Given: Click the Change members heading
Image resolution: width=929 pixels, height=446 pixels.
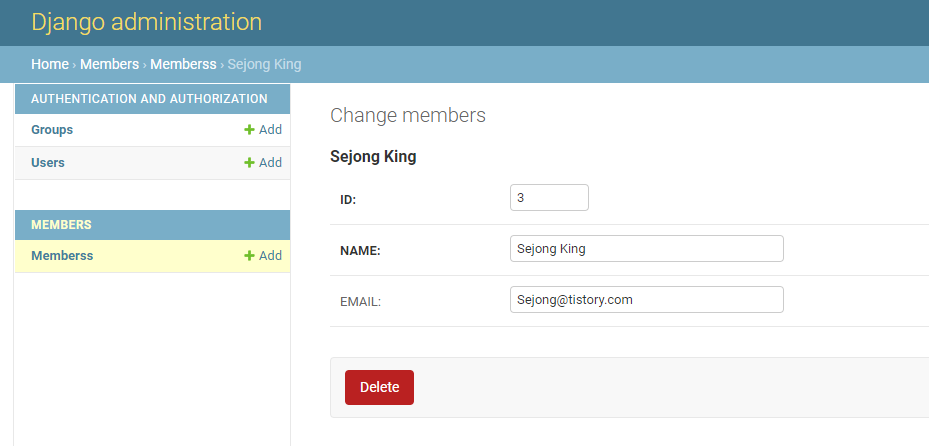Looking at the screenshot, I should 408,115.
